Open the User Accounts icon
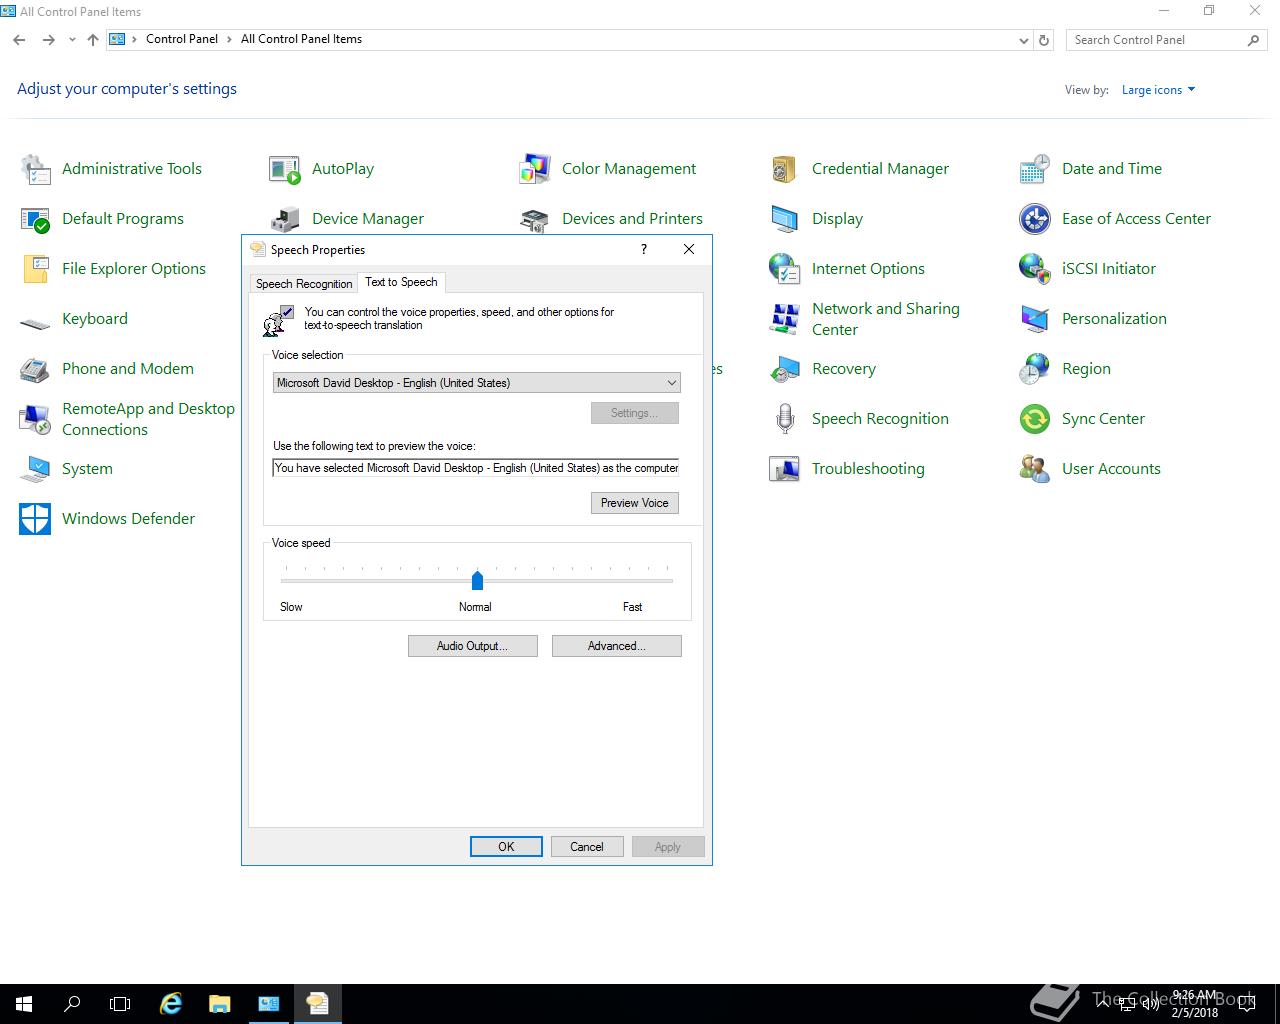 pos(1035,469)
